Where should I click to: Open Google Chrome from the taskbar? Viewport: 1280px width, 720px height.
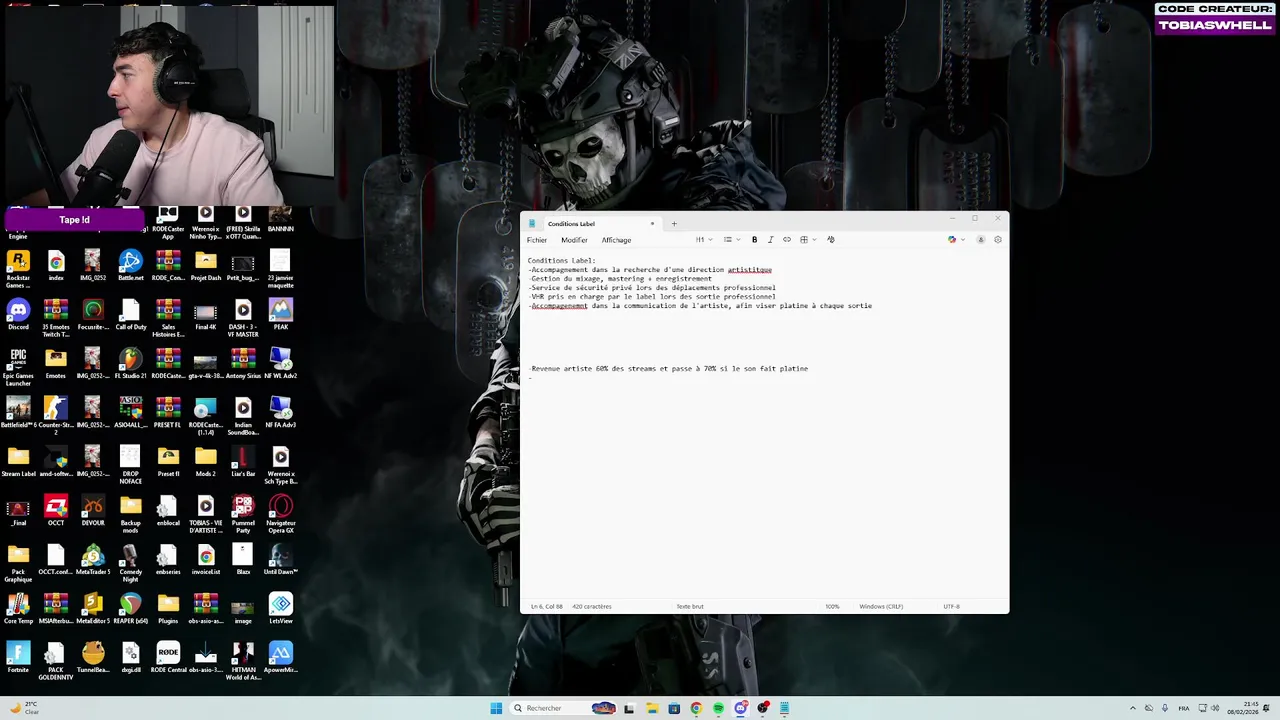tap(696, 708)
